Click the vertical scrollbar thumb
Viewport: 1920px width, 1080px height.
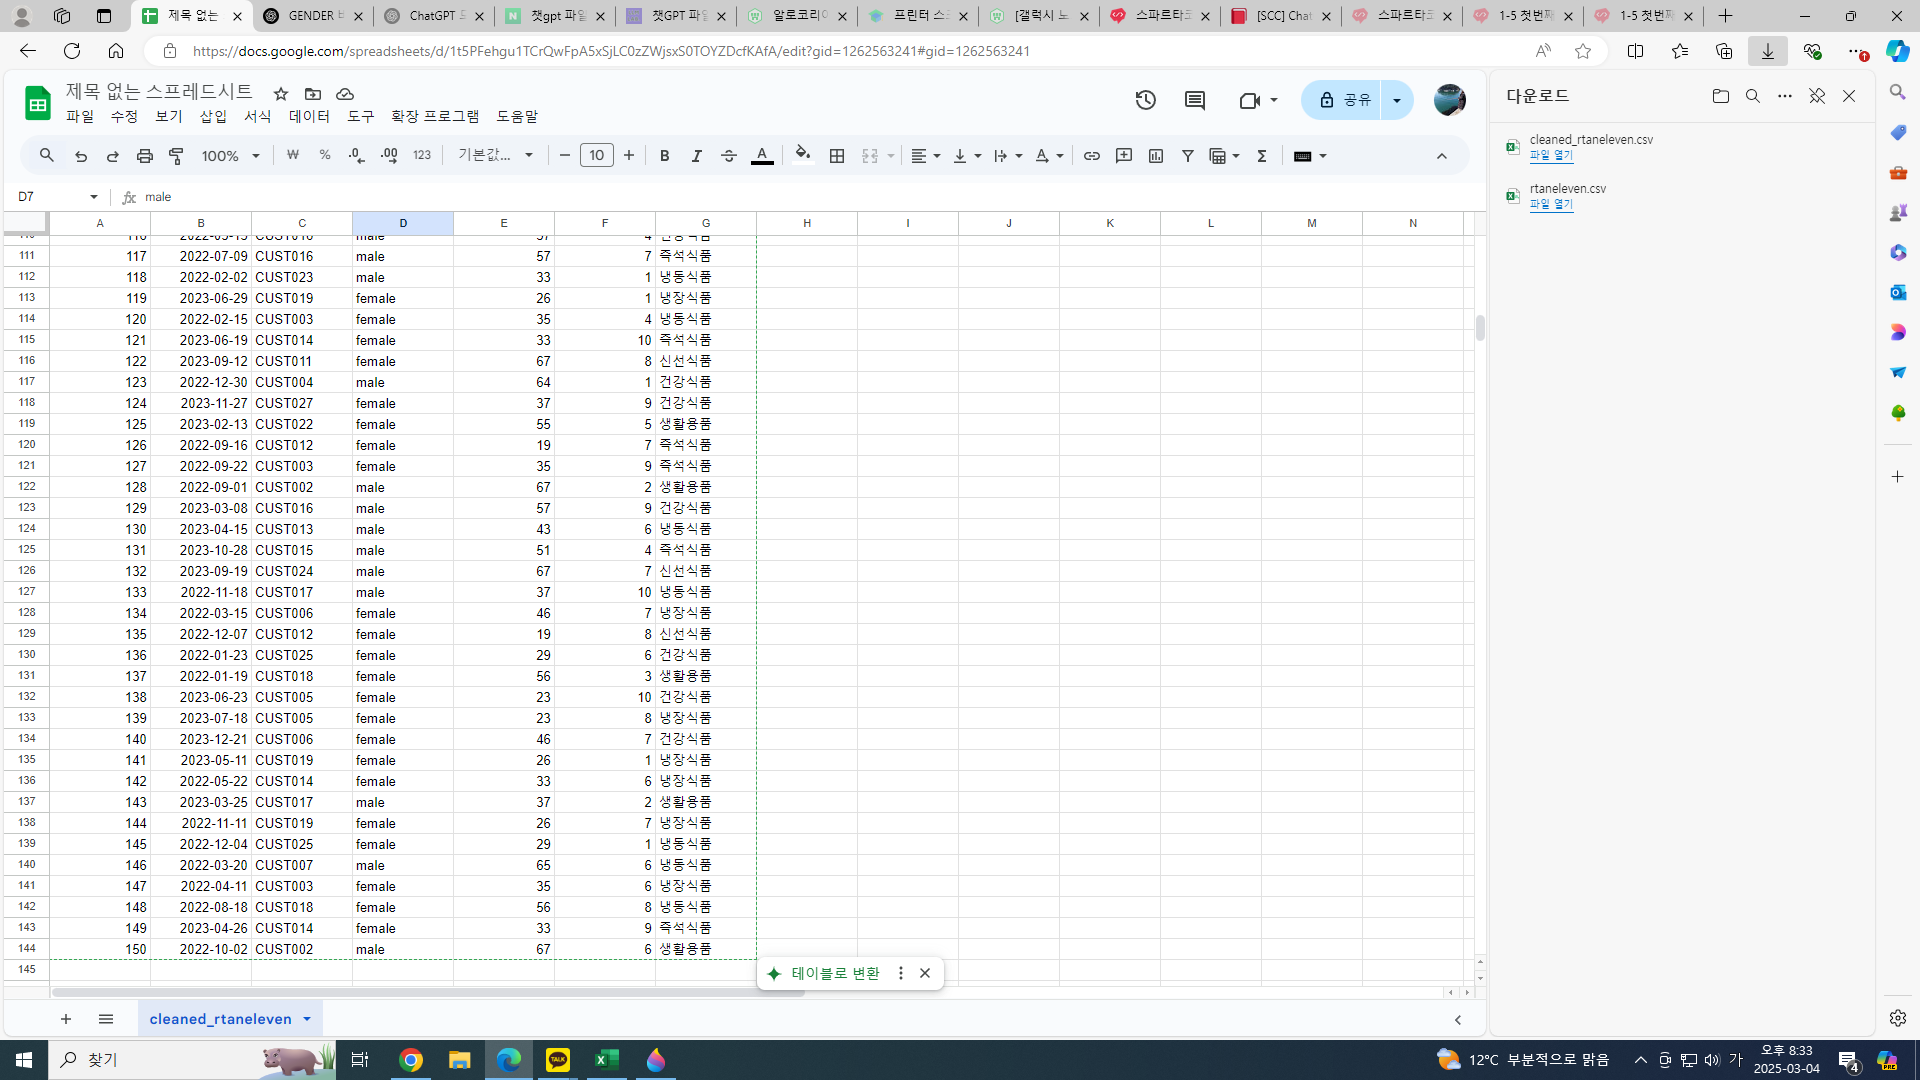(1480, 328)
